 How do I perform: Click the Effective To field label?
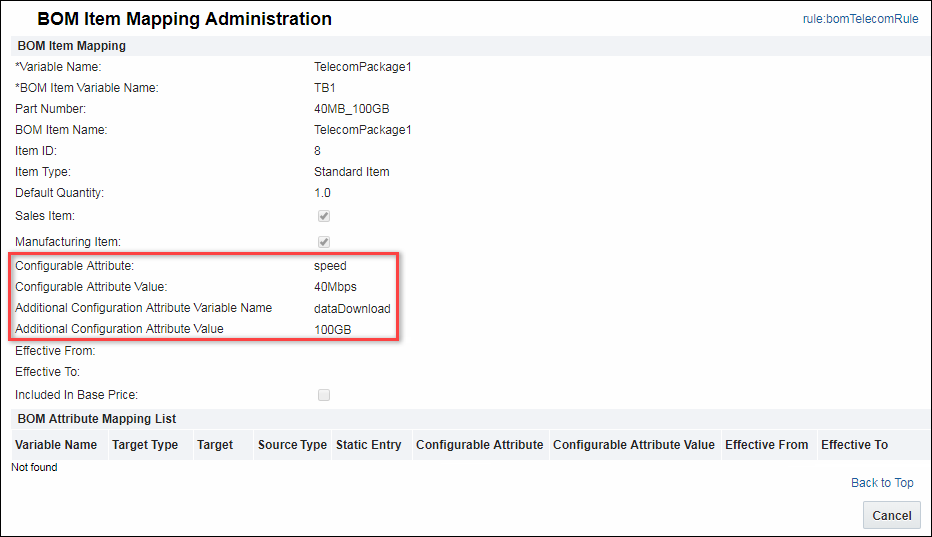click(48, 372)
